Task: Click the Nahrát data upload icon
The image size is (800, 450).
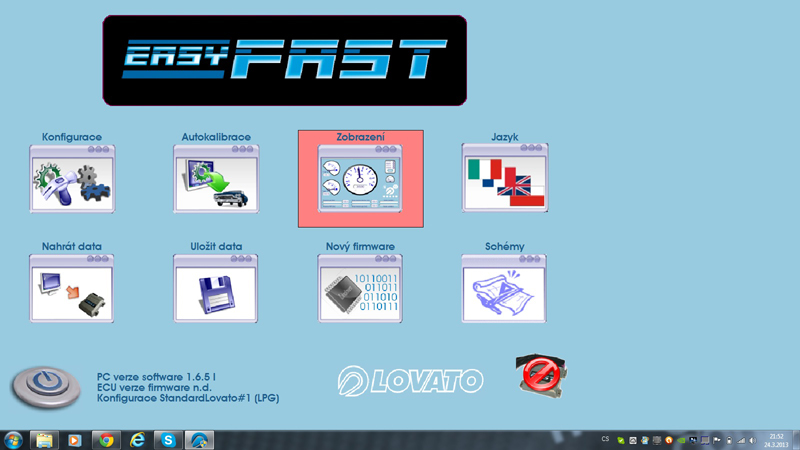Action: click(71, 289)
